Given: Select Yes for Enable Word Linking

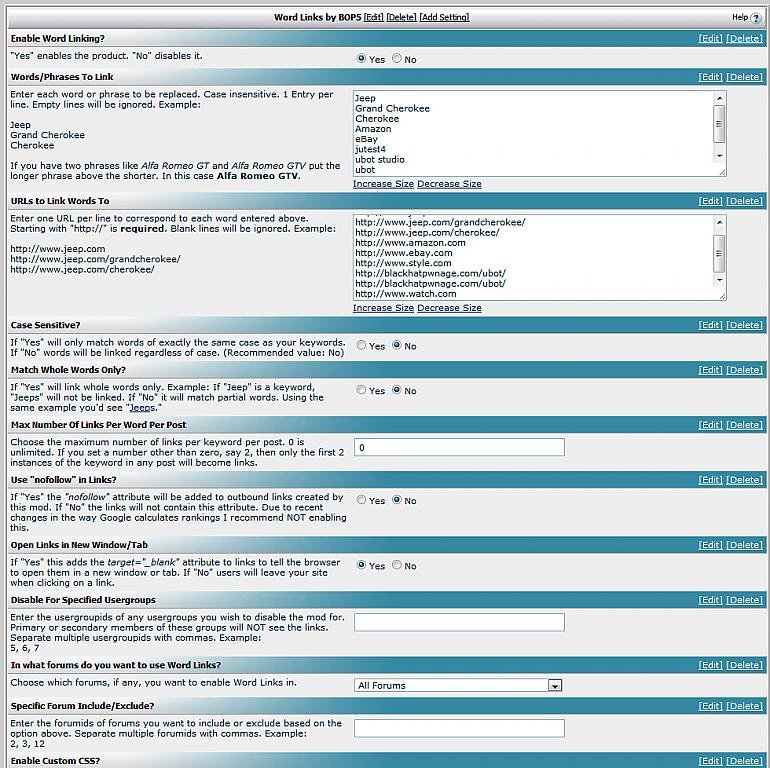Looking at the screenshot, I should click(361, 58).
